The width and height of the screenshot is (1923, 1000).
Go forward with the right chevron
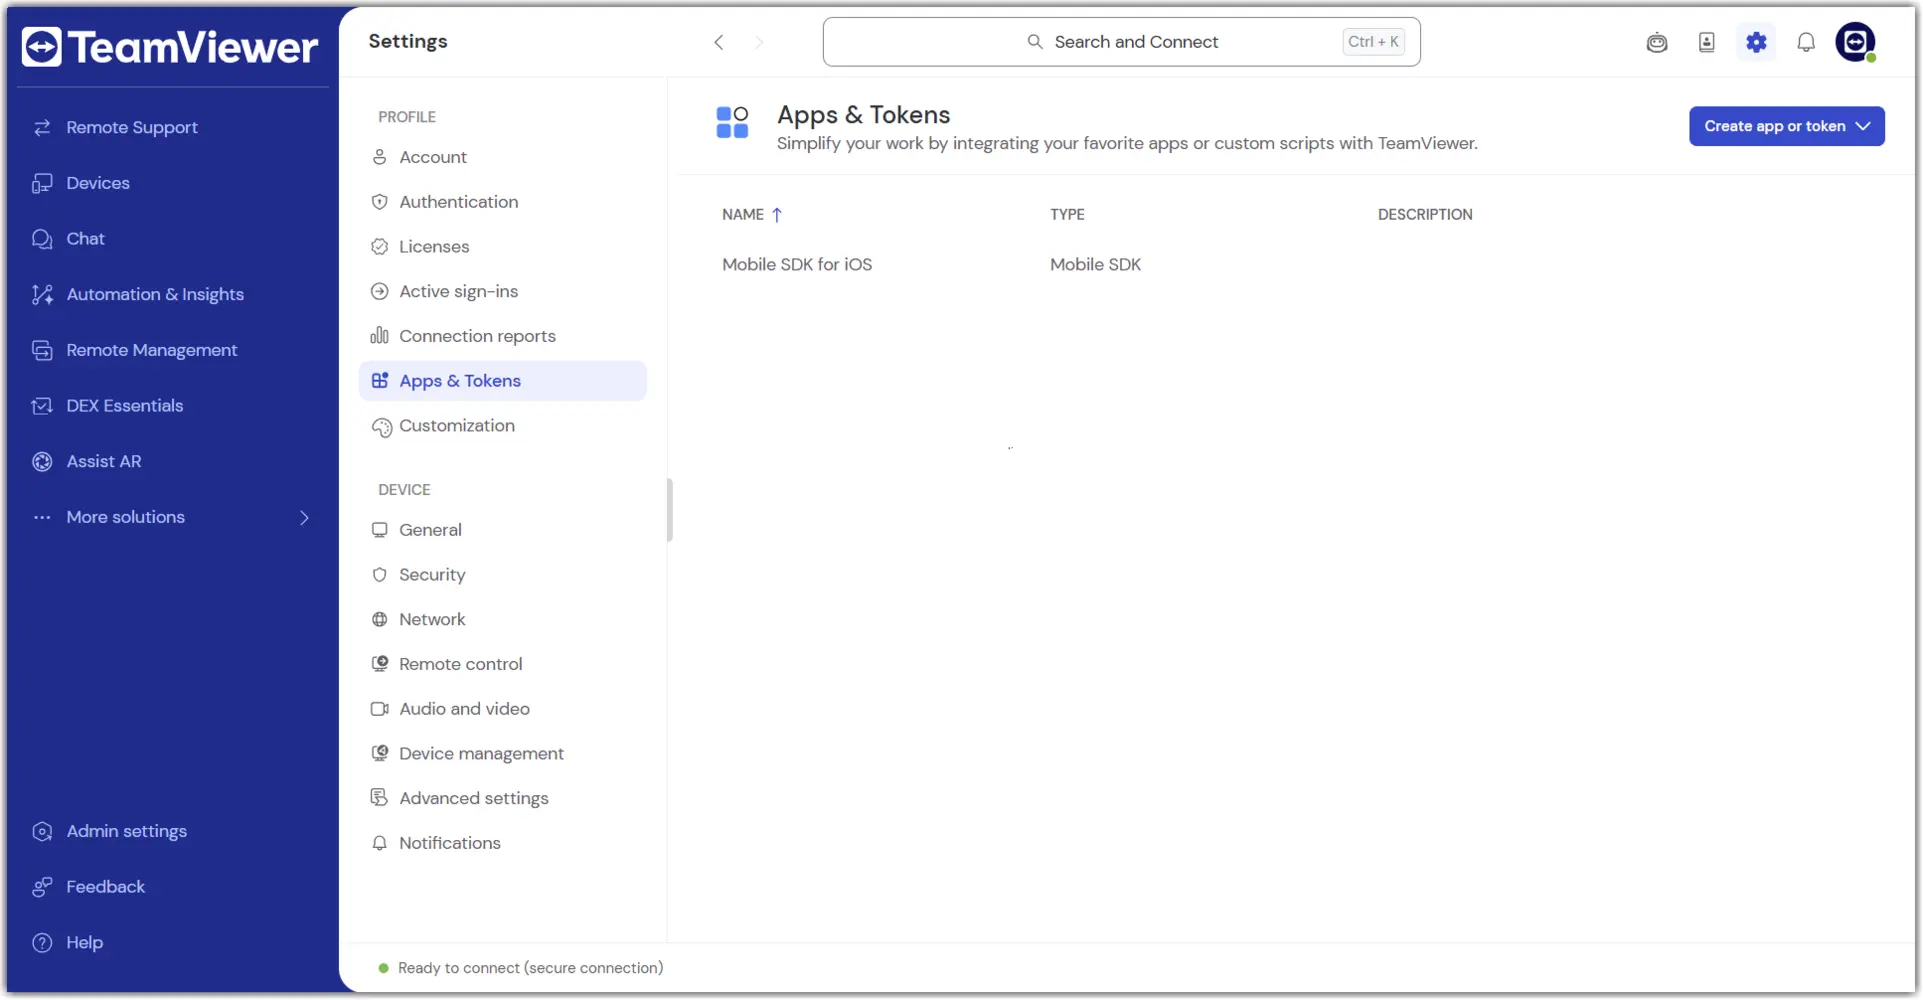[x=759, y=42]
